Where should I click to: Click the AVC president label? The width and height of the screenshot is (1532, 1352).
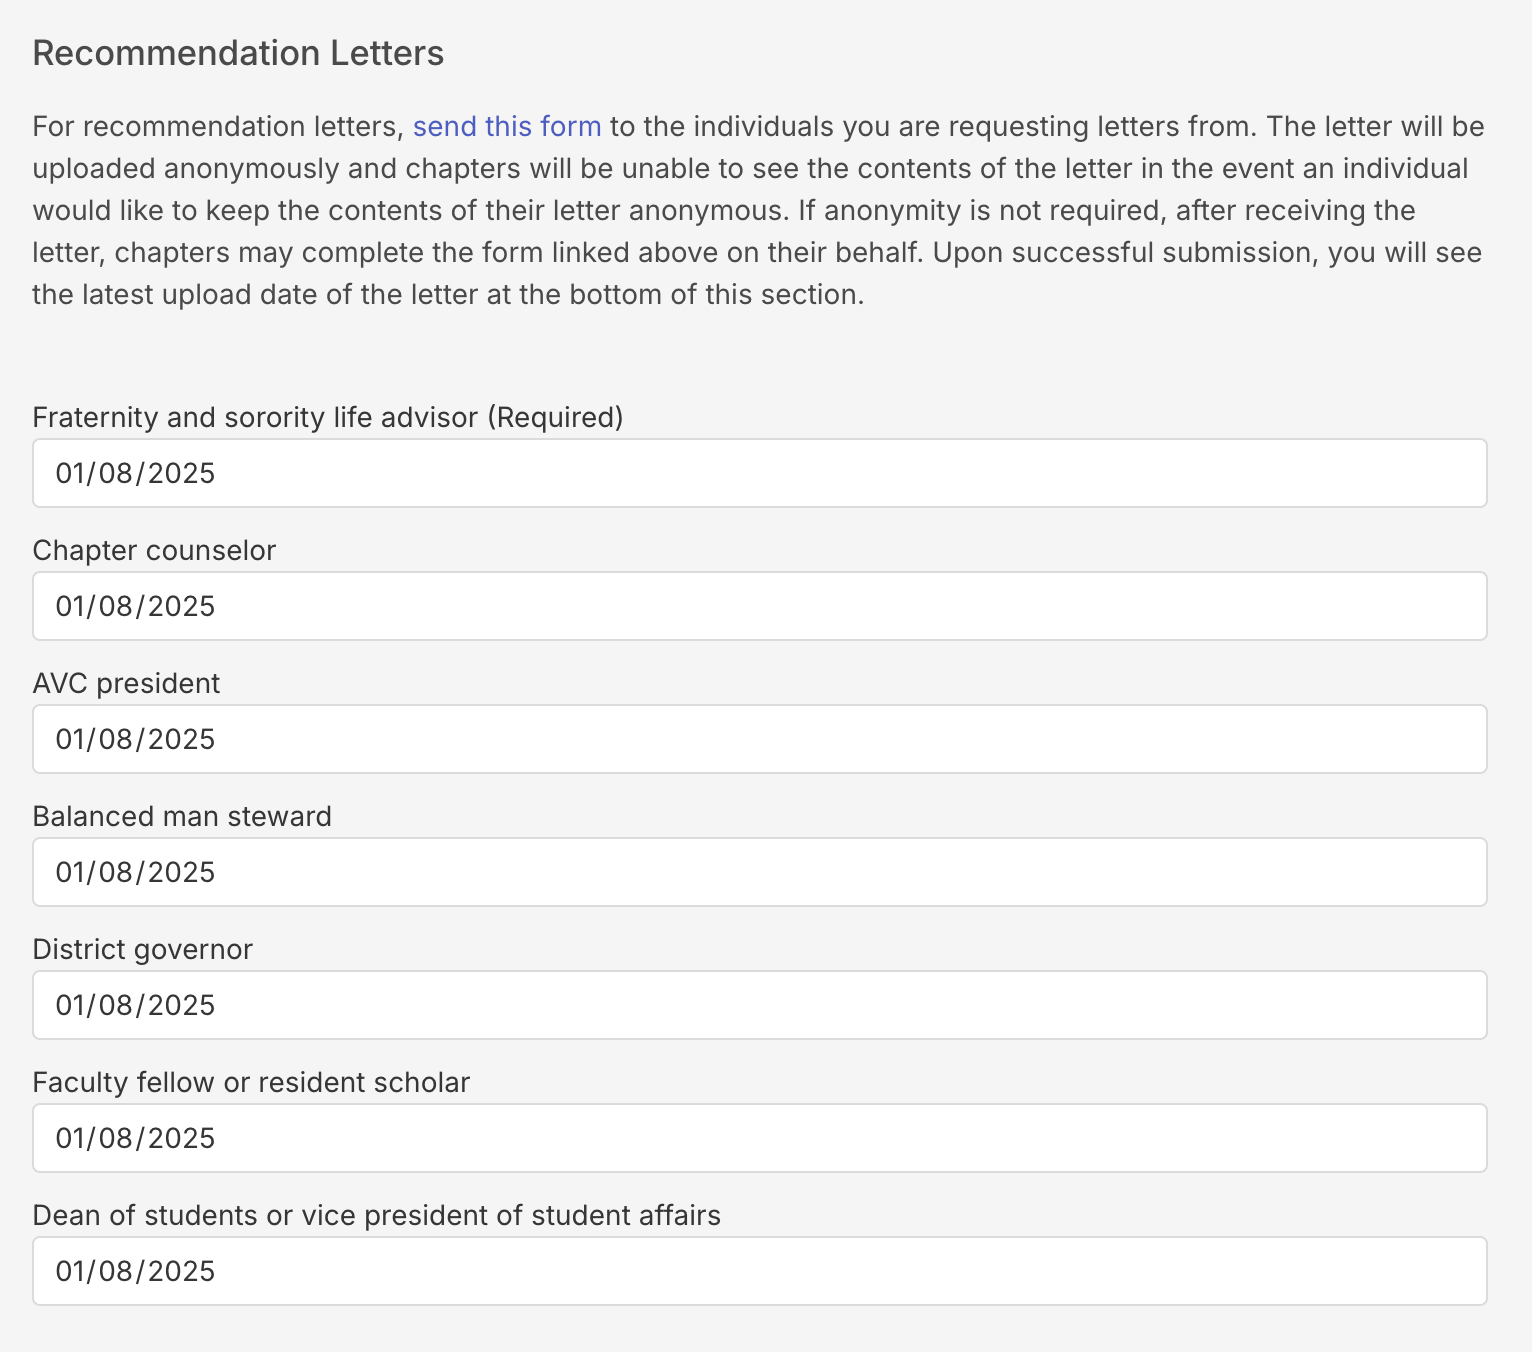[x=126, y=683]
